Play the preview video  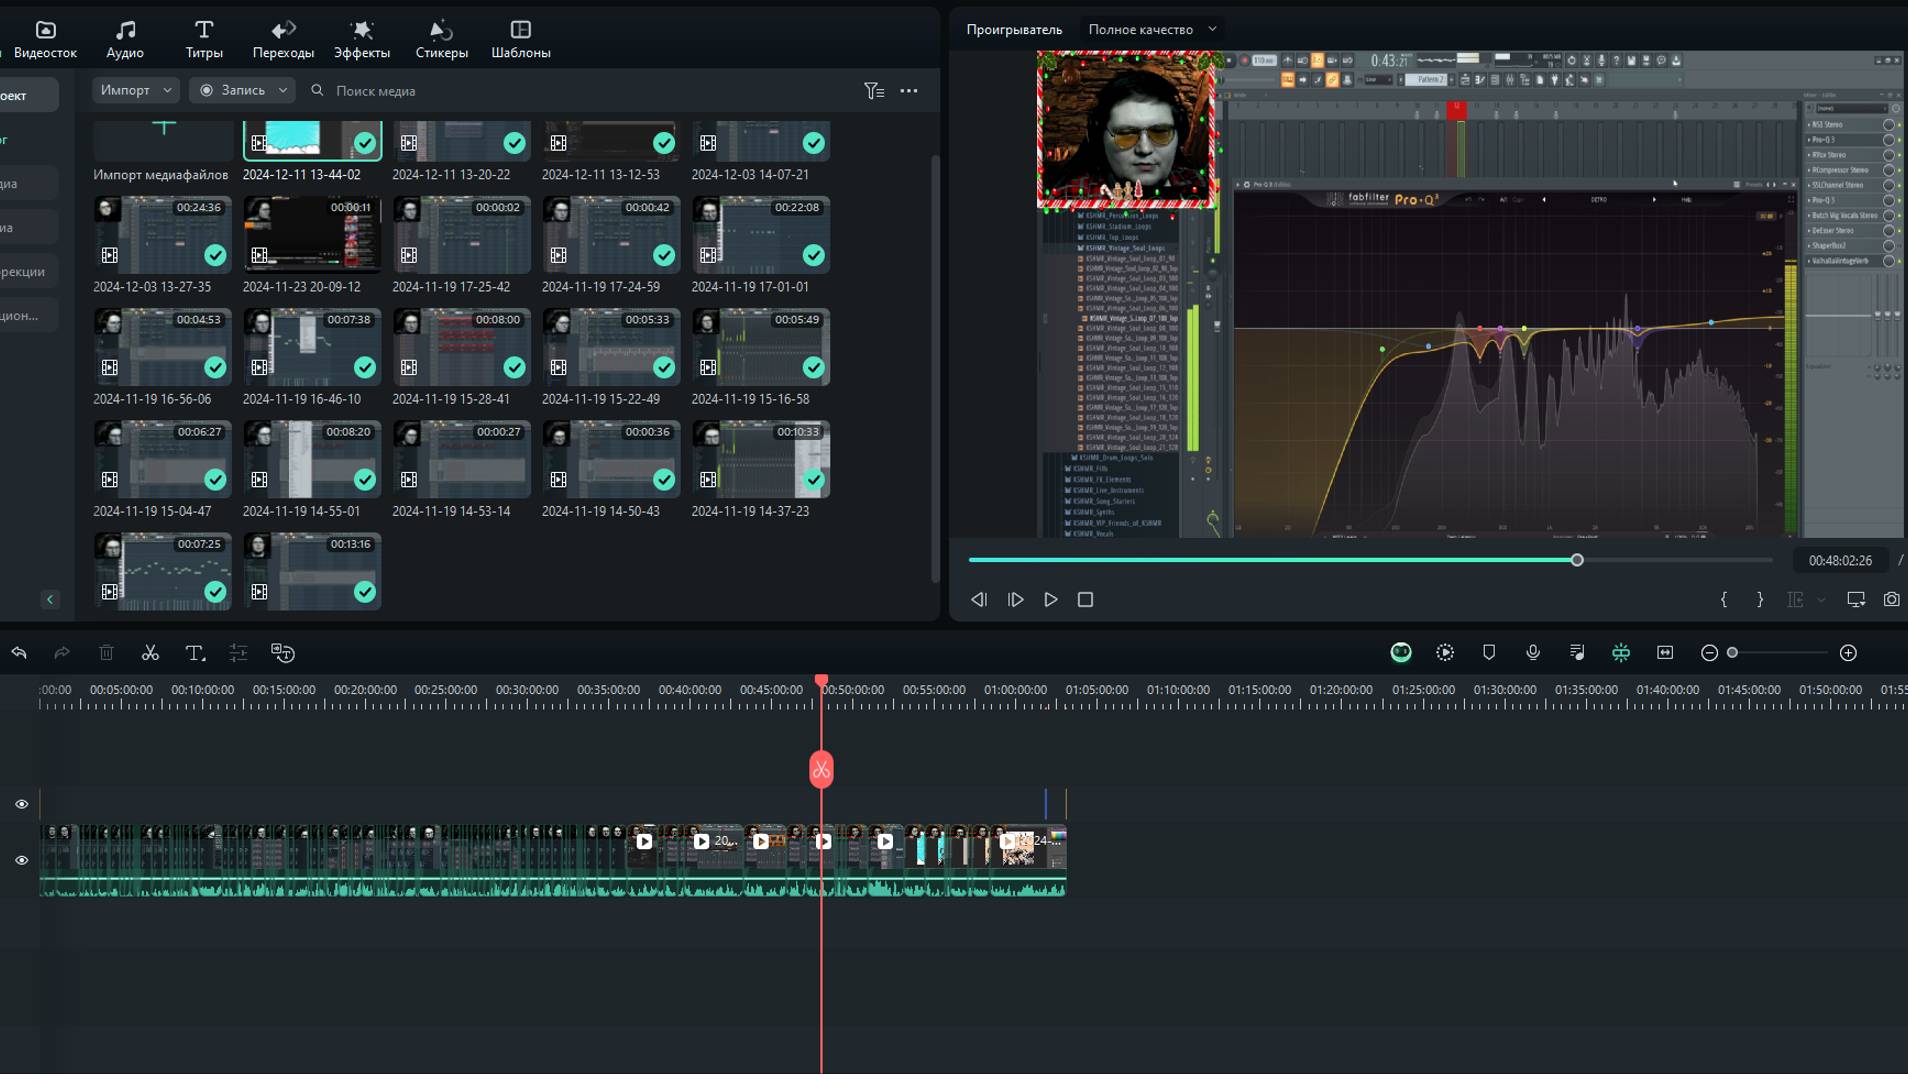[x=1051, y=600]
